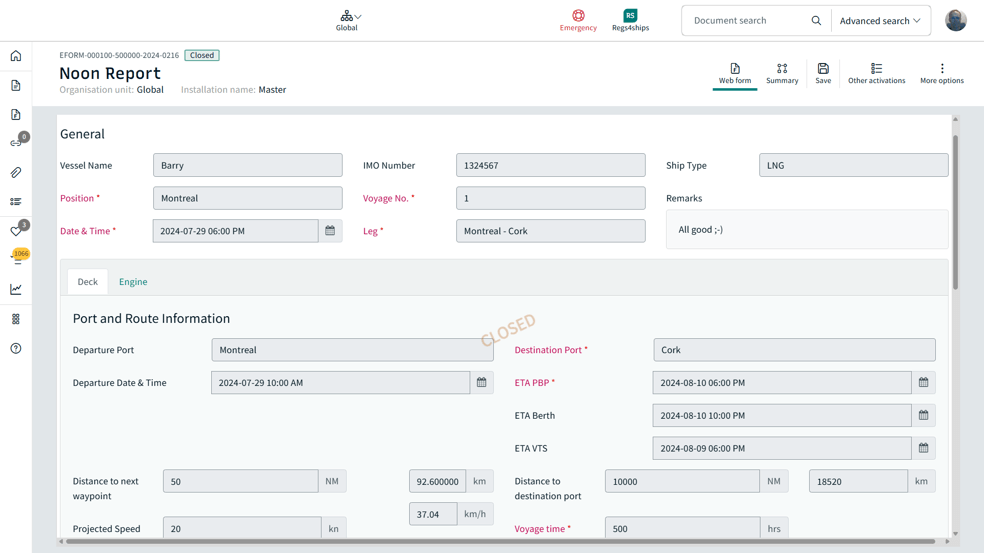Click the attachments paperclip icon

pos(16,173)
